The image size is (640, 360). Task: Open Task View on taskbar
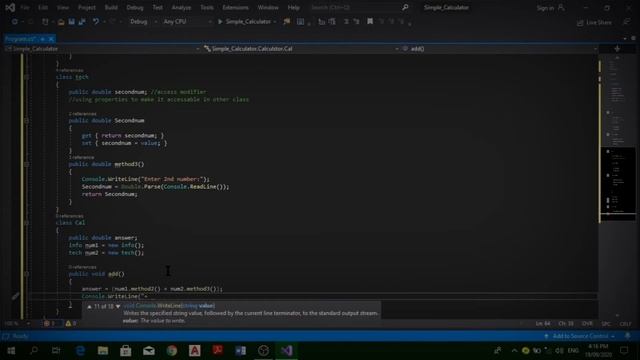point(56,351)
